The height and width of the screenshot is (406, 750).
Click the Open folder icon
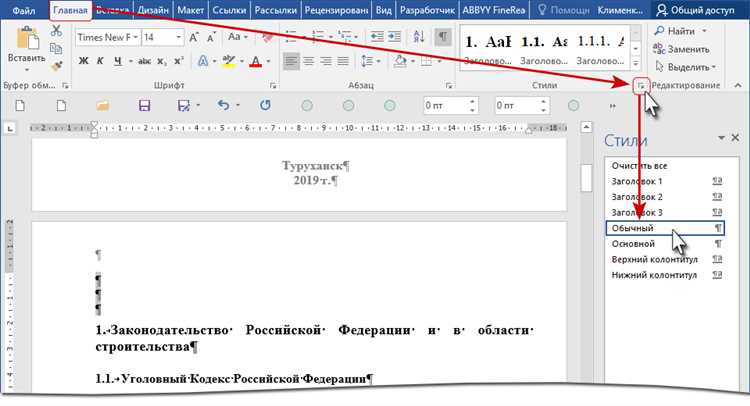point(102,105)
